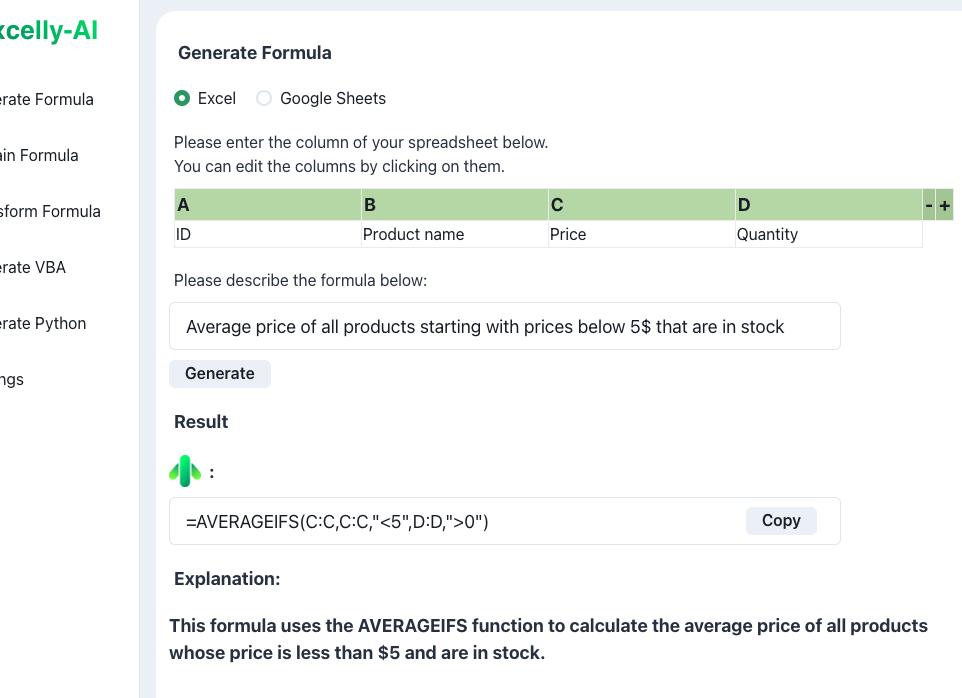This screenshot has height=698, width=962.
Task: Choose the Google Sheets radio option
Action: [x=264, y=98]
